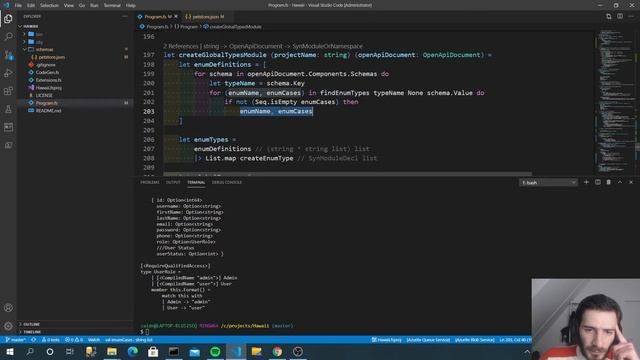The width and height of the screenshot is (640, 360).
Task: Click the open changes icon in editor toolbar
Action: (609, 16)
